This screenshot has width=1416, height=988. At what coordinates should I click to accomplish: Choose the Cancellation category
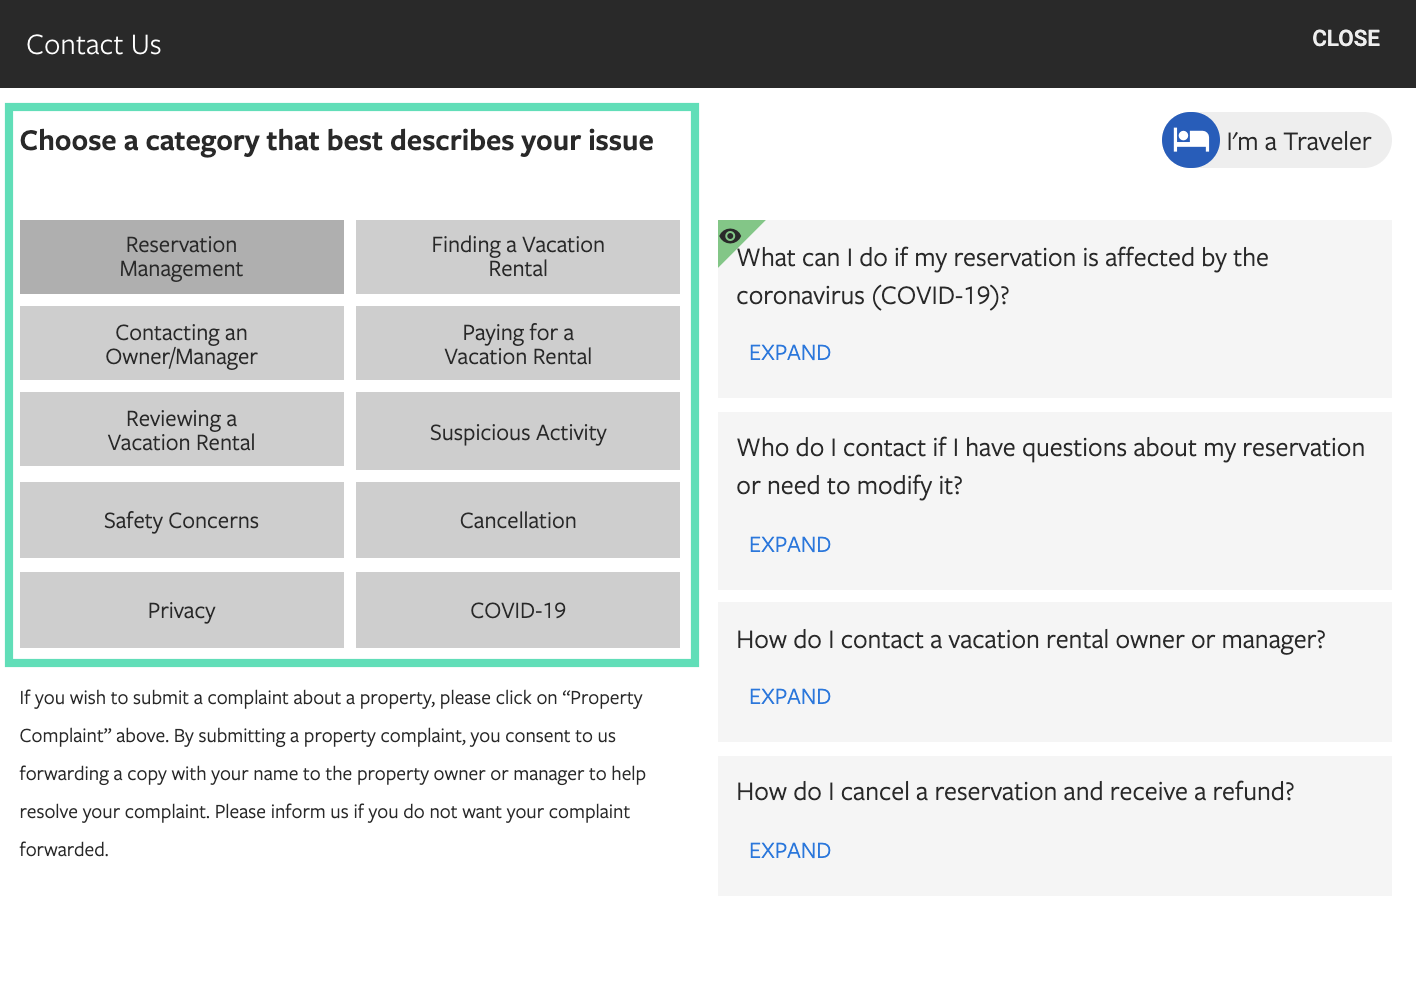[518, 520]
